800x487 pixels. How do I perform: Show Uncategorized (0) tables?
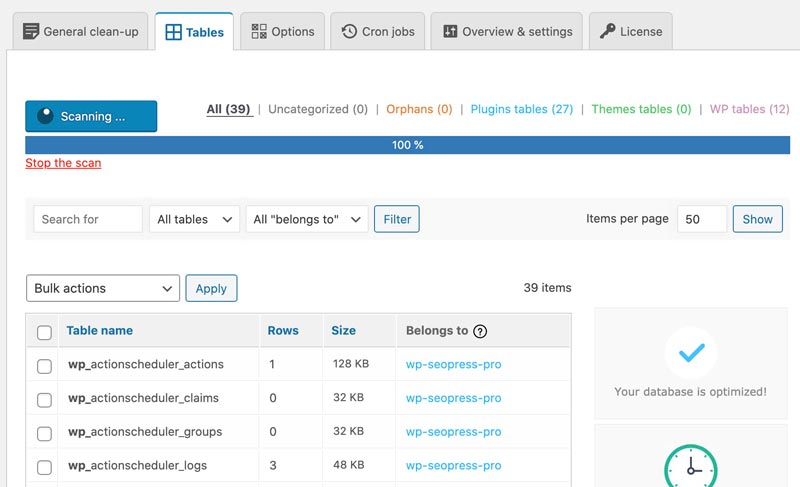pyautogui.click(x=318, y=109)
